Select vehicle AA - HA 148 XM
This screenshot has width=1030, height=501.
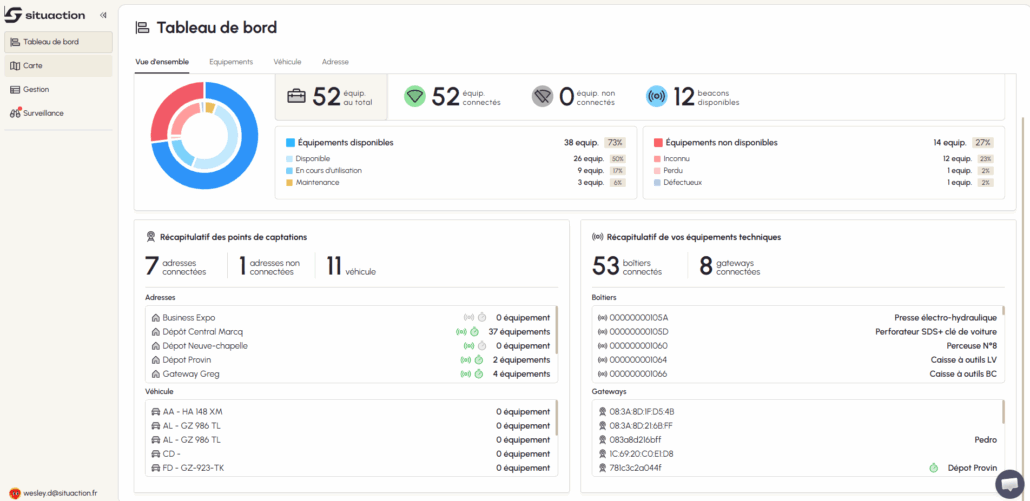351,412
